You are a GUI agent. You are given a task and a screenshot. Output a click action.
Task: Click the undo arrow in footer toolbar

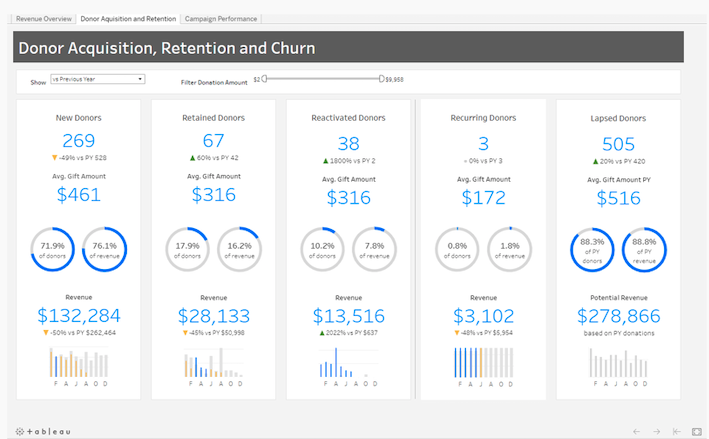[635, 431]
